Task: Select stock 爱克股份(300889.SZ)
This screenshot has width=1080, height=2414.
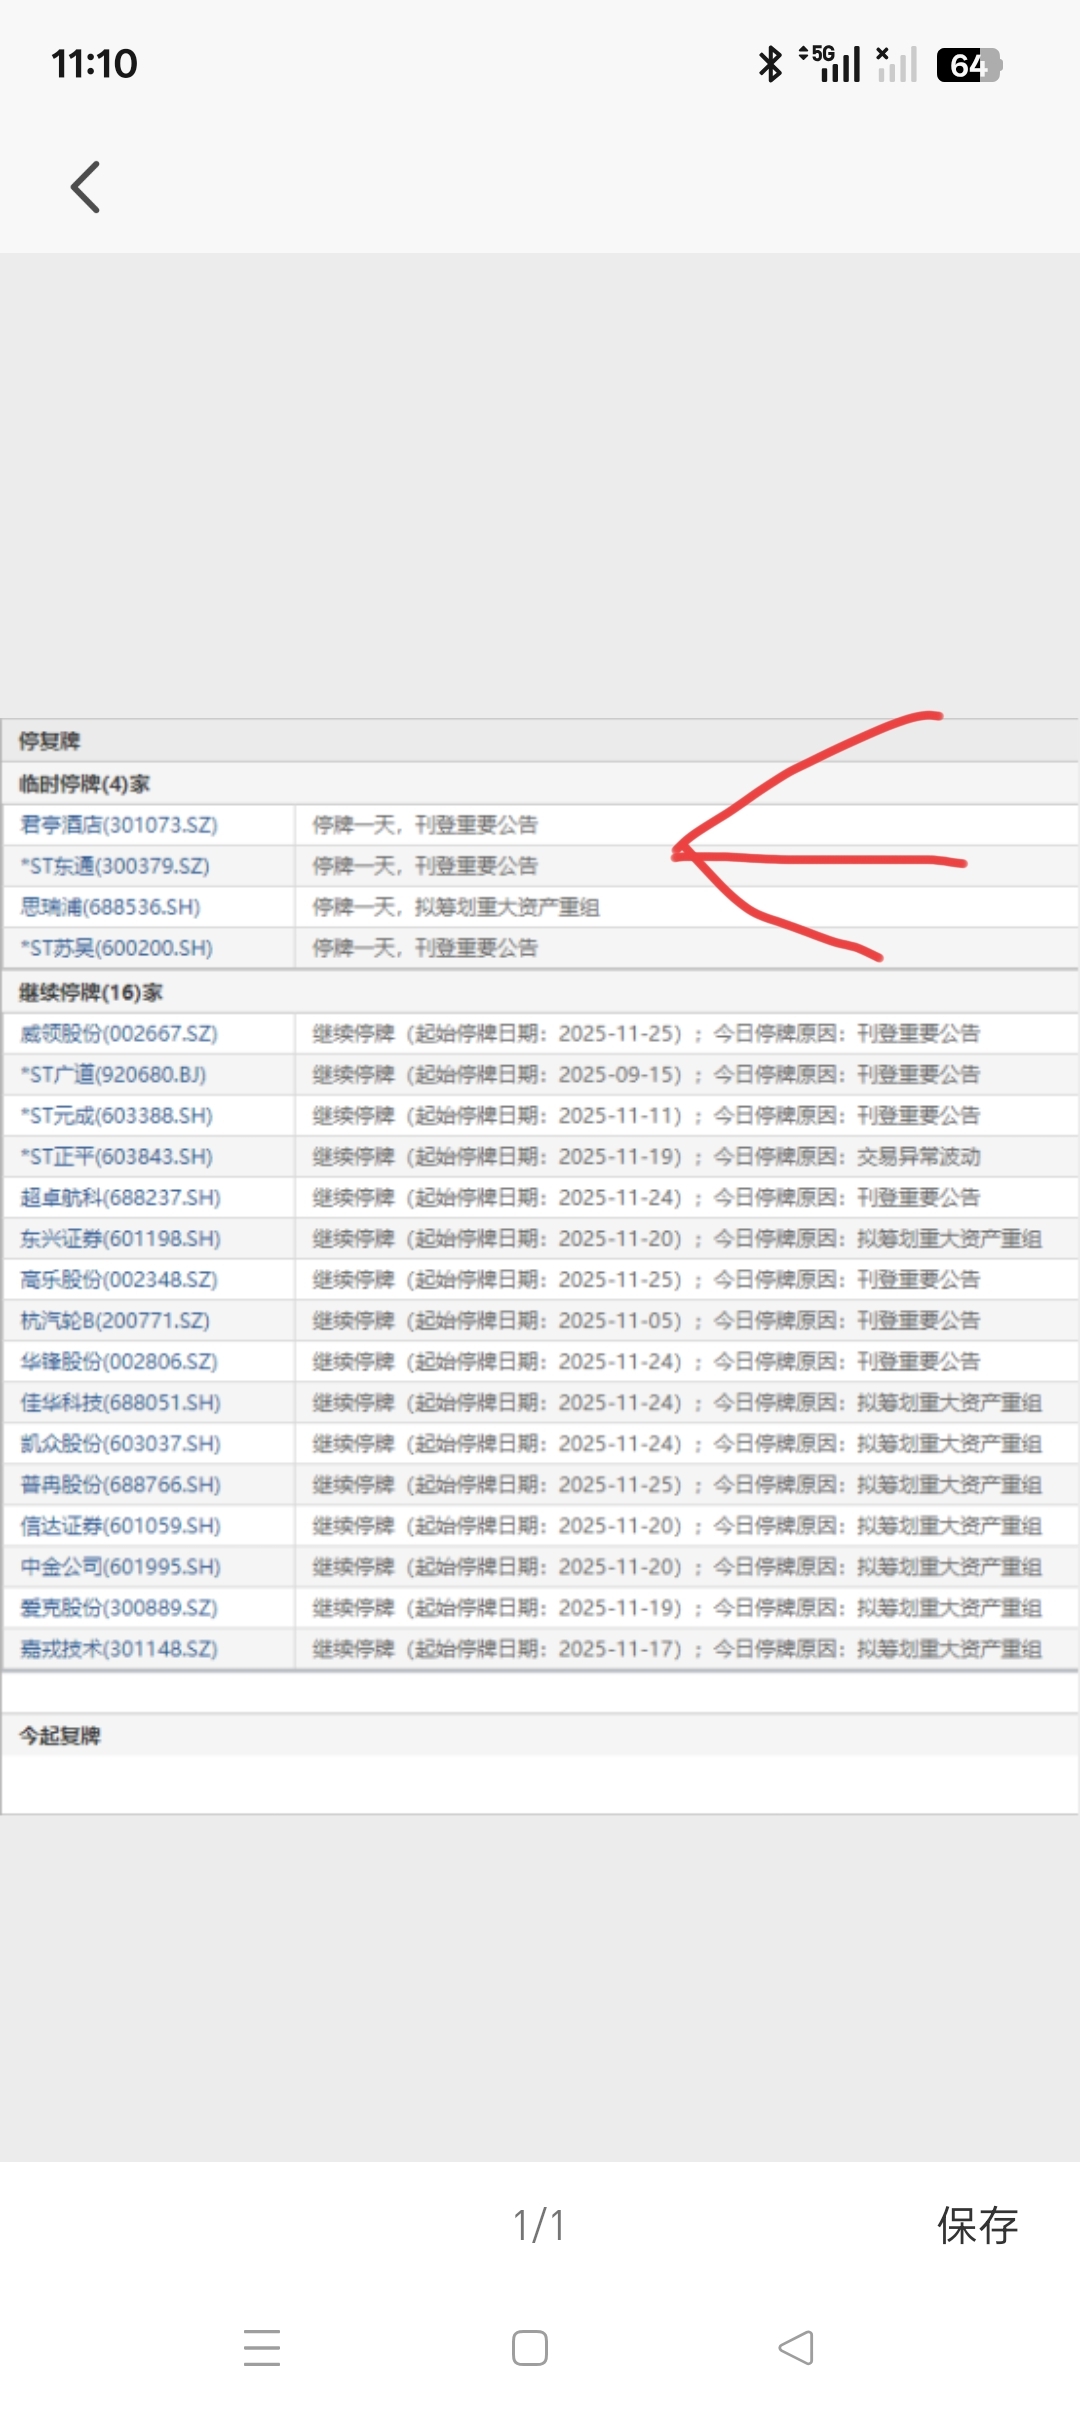Action: point(119,1608)
